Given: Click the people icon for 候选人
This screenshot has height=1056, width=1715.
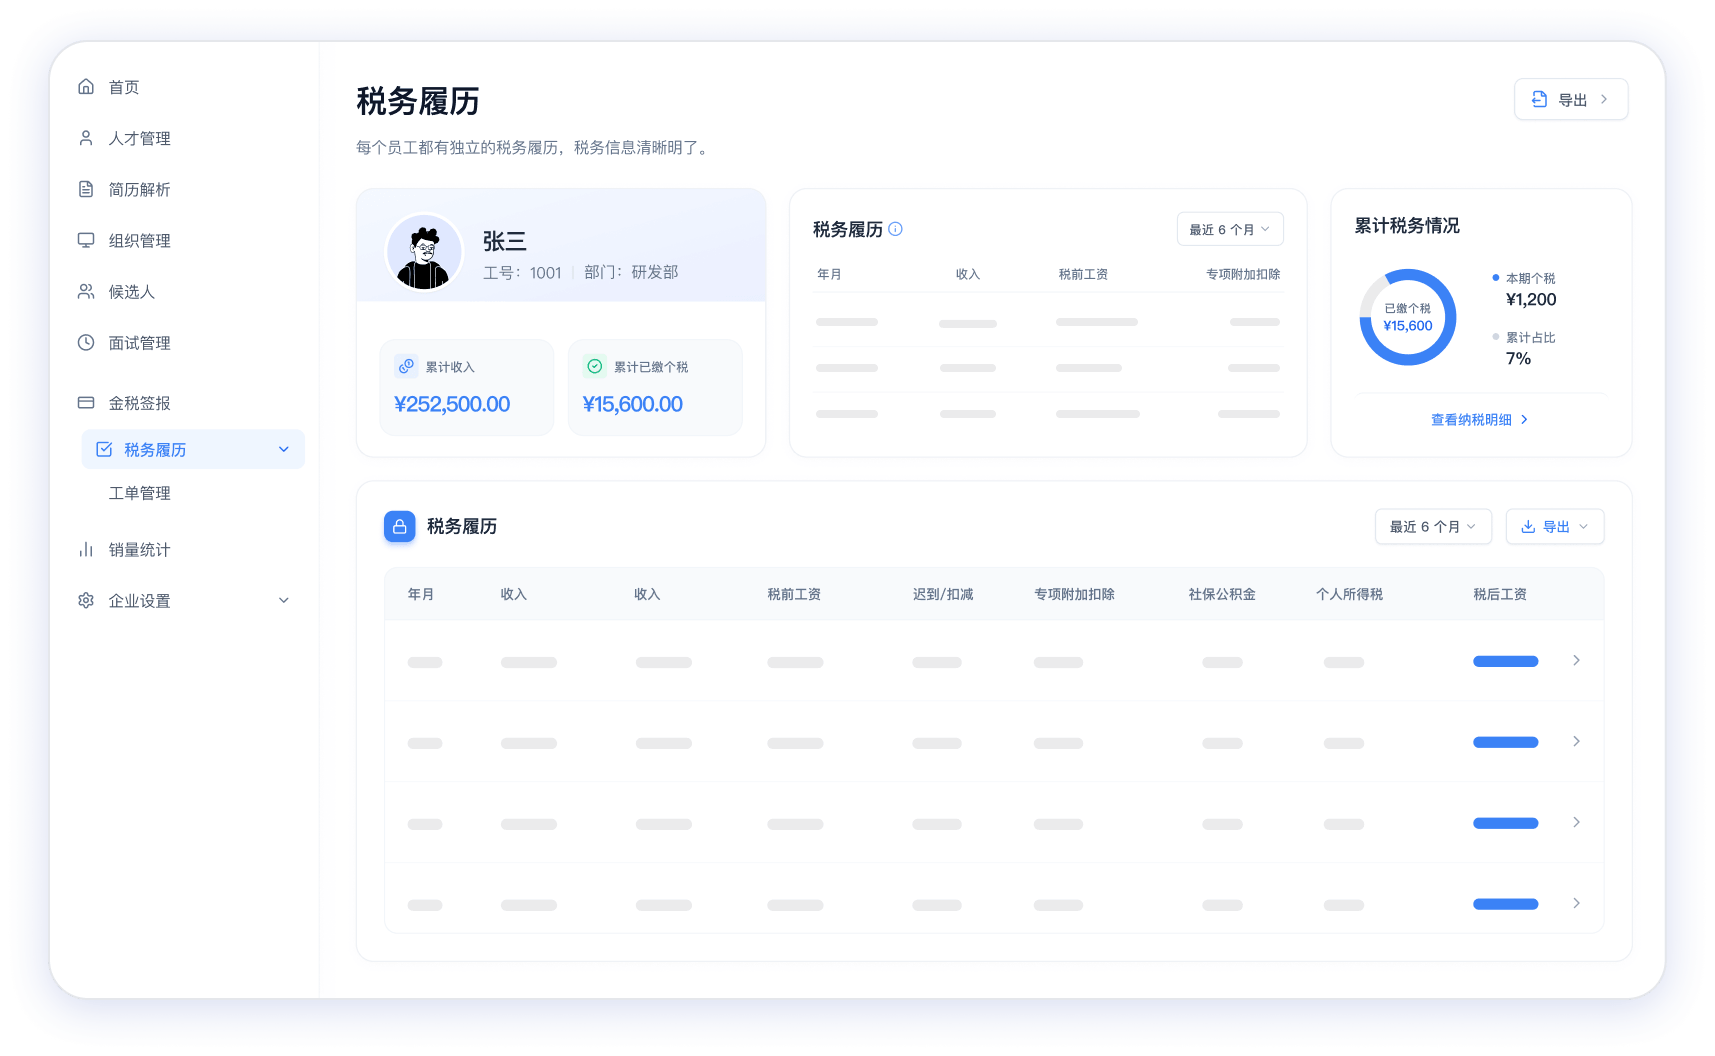Looking at the screenshot, I should 86,291.
